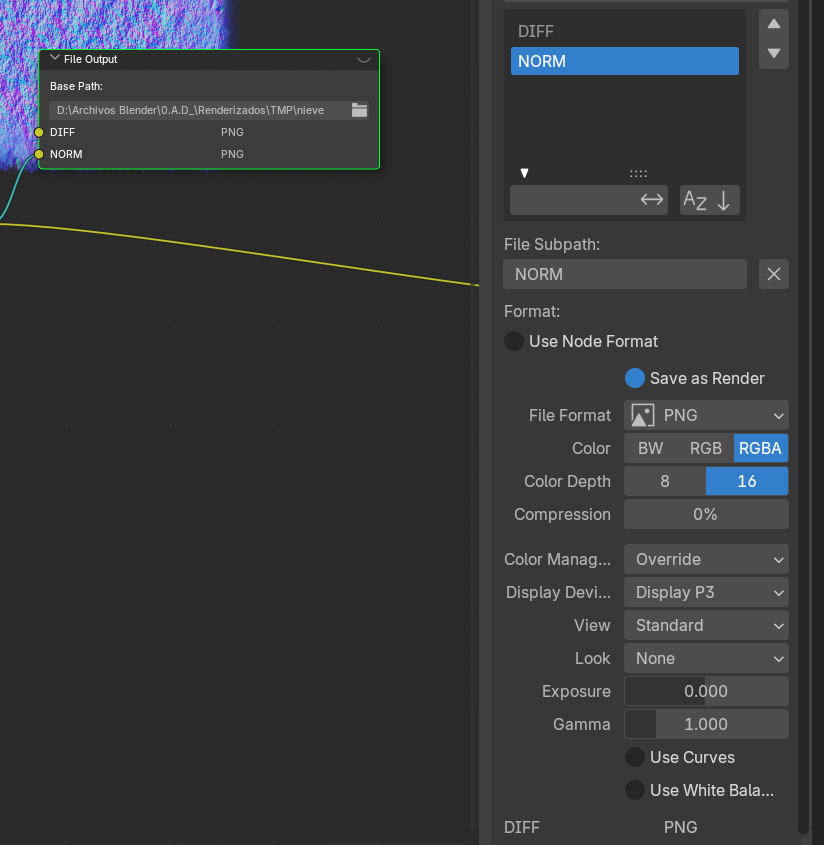Collapse list filter disclosure triangle
This screenshot has height=845, width=824.
click(x=524, y=173)
